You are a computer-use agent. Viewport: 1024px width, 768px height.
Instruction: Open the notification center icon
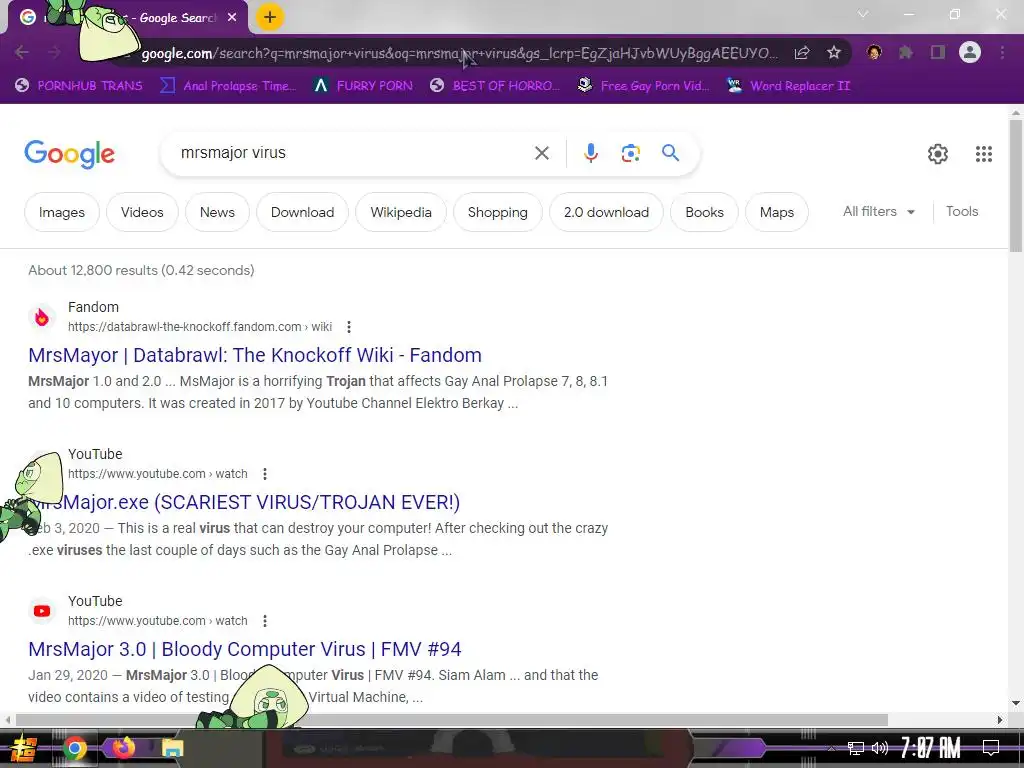[991, 748]
